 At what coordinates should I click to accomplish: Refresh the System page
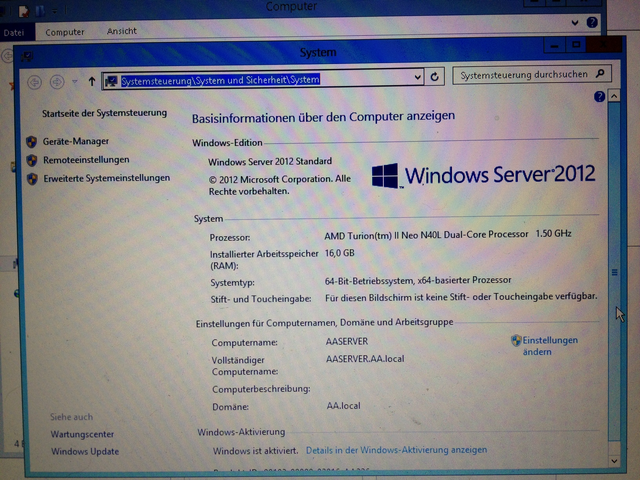pos(434,76)
